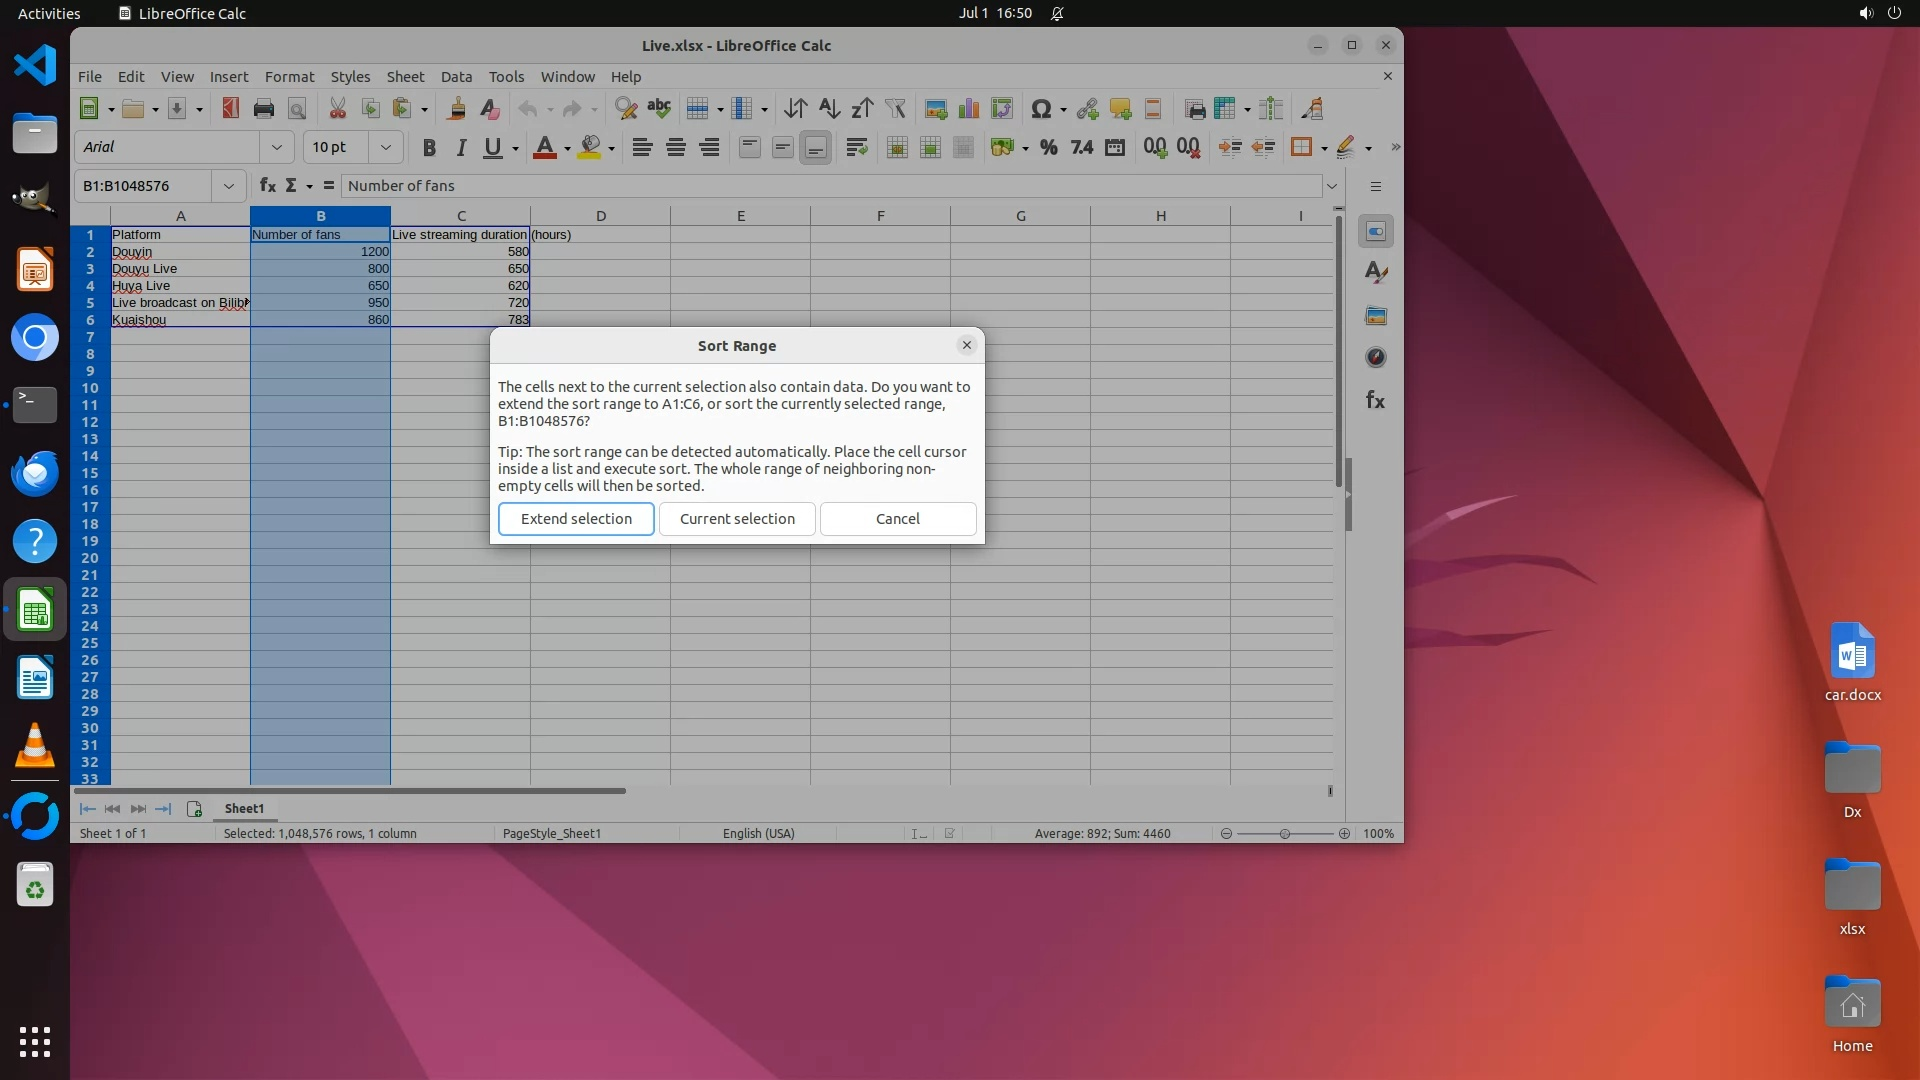Click the Current selection button
This screenshot has height=1080, width=1920.
(737, 519)
